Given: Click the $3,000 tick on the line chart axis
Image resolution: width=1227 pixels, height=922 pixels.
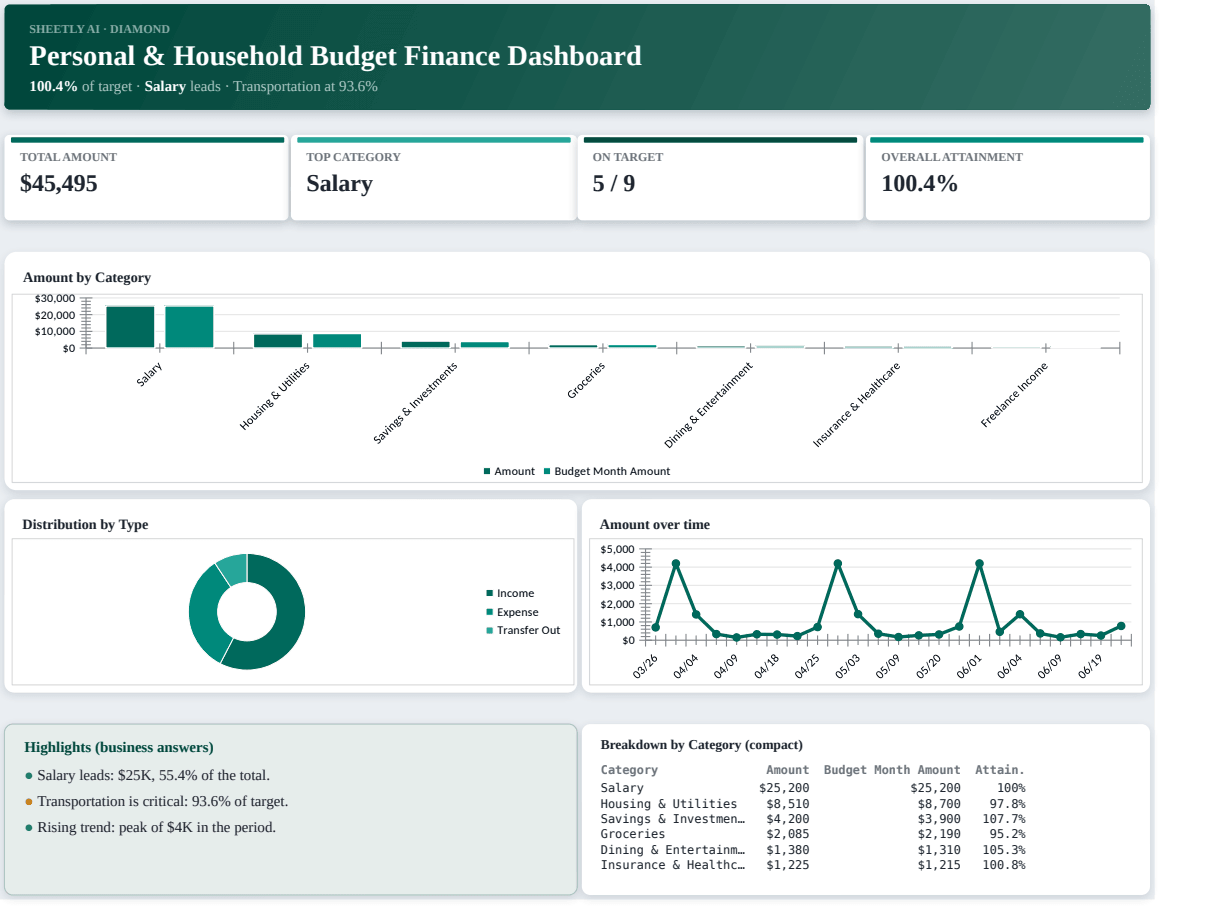Looking at the screenshot, I should (x=617, y=586).
